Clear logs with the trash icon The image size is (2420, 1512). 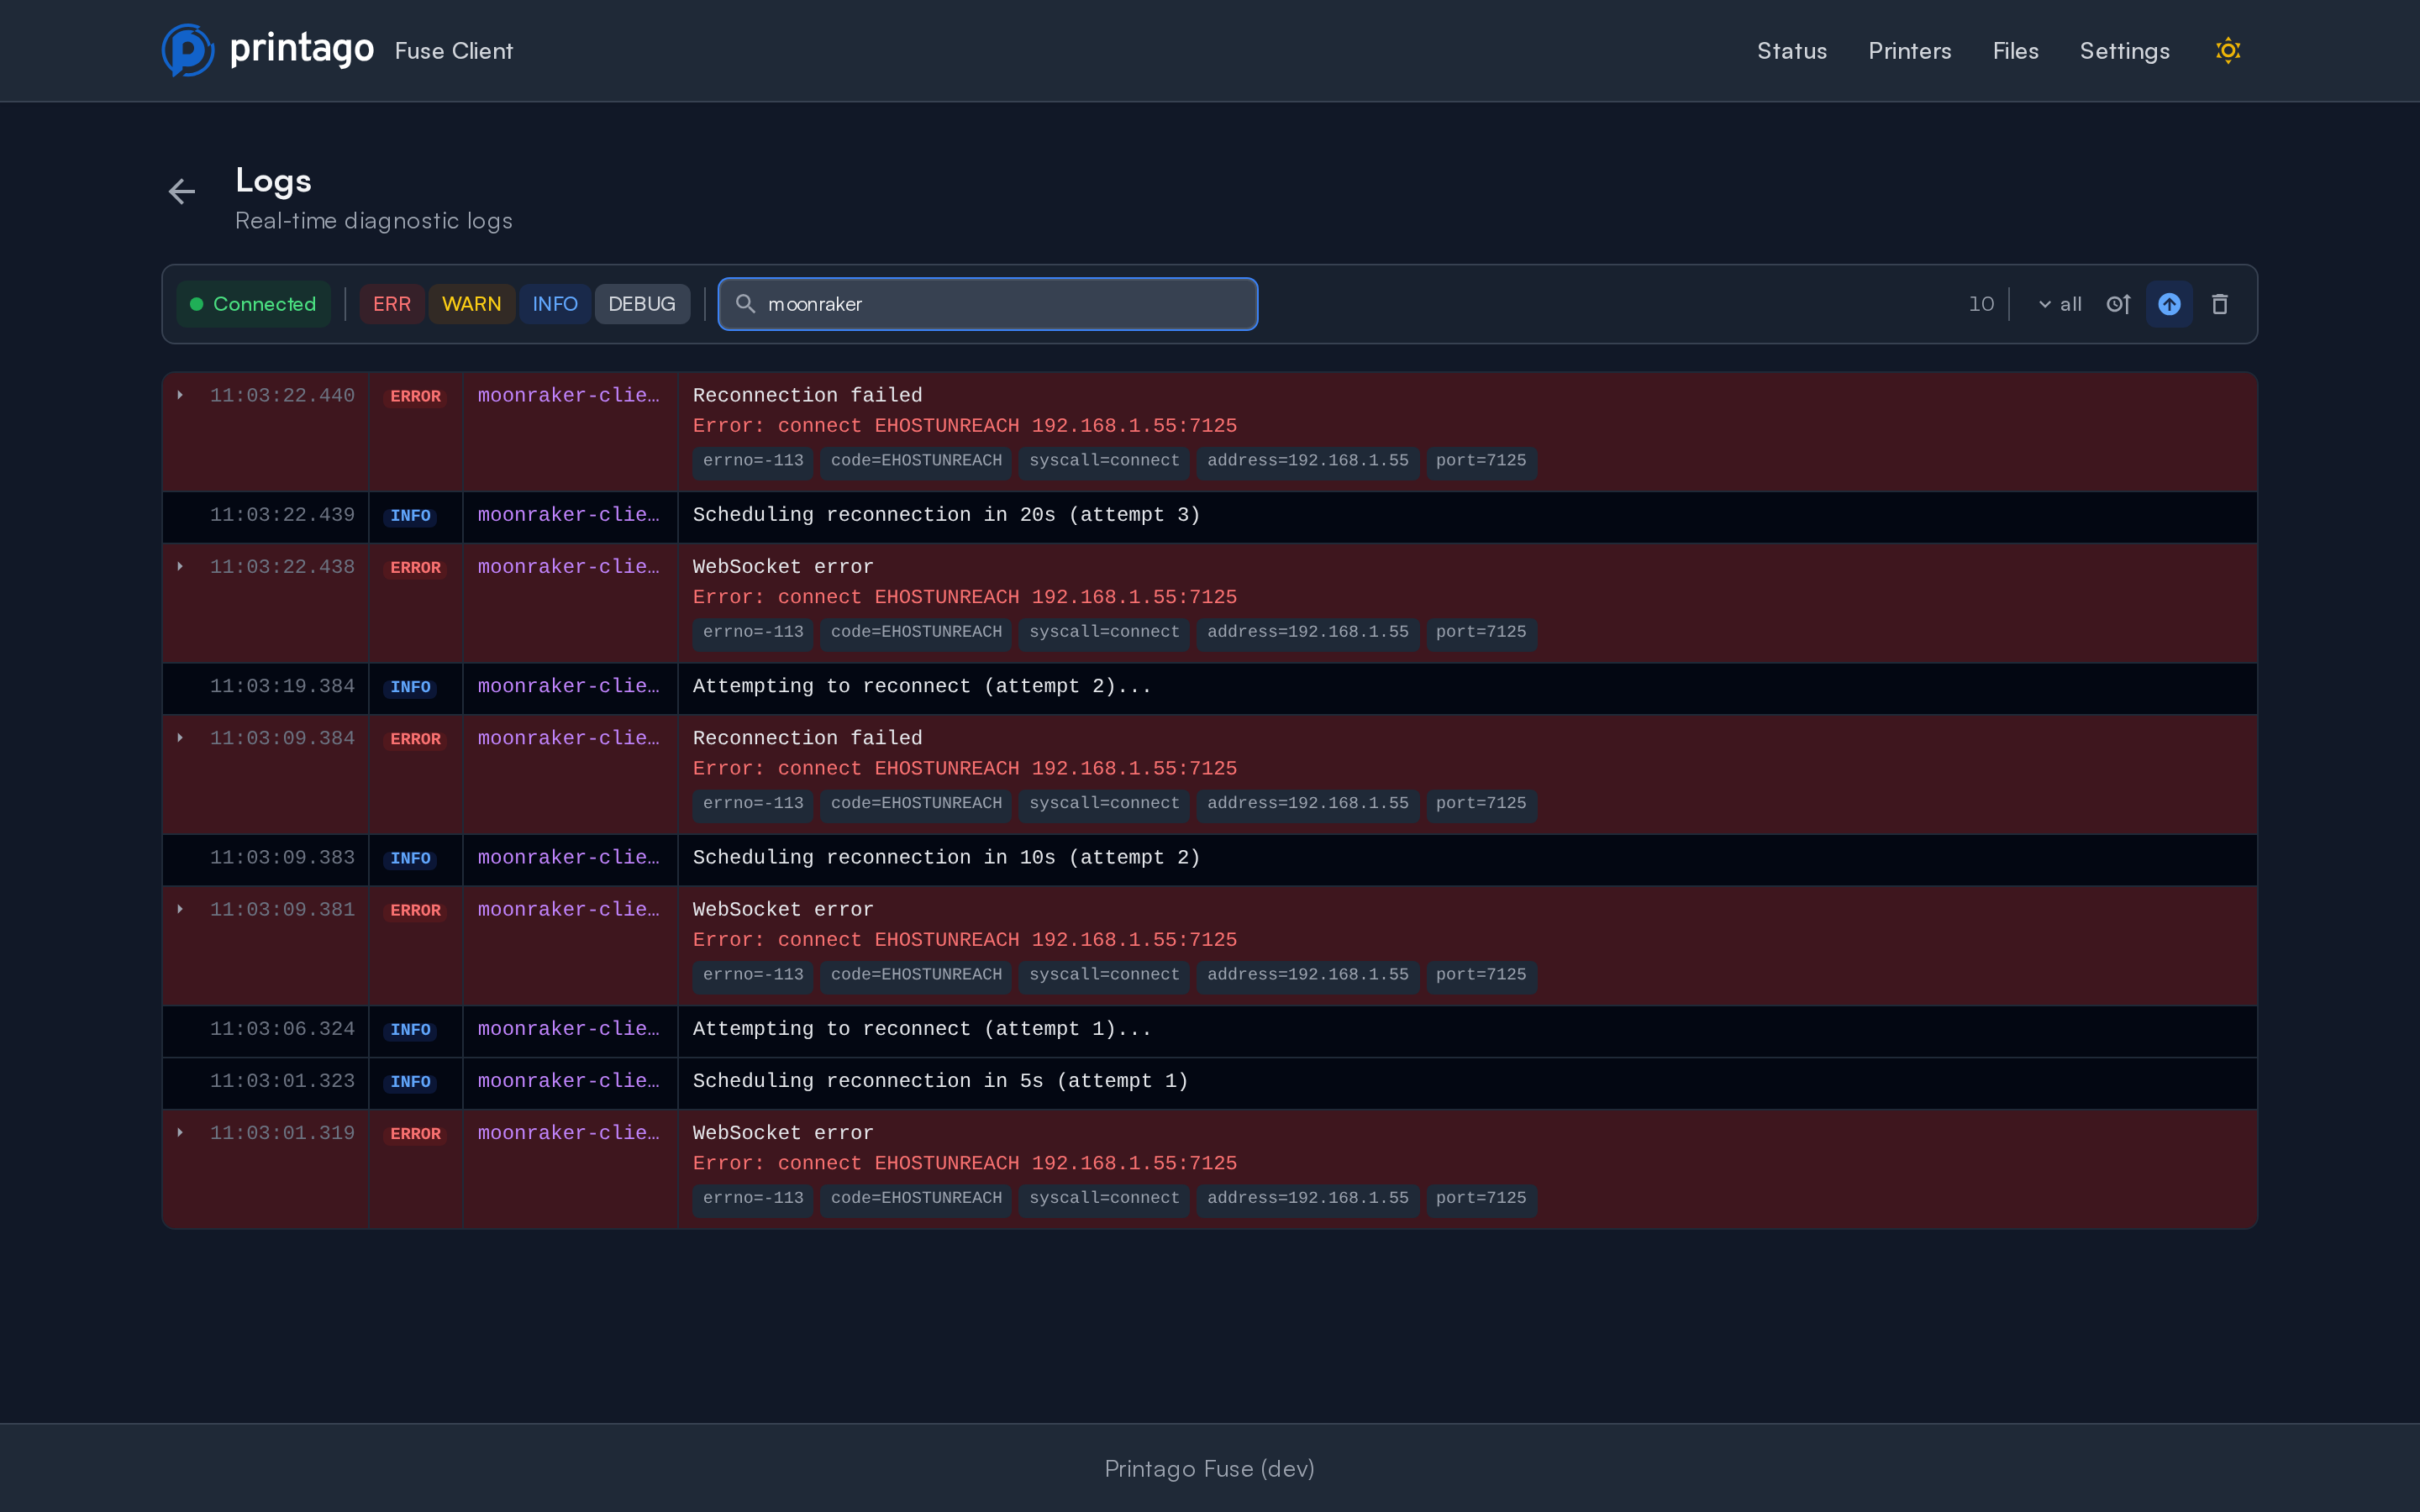point(2220,304)
